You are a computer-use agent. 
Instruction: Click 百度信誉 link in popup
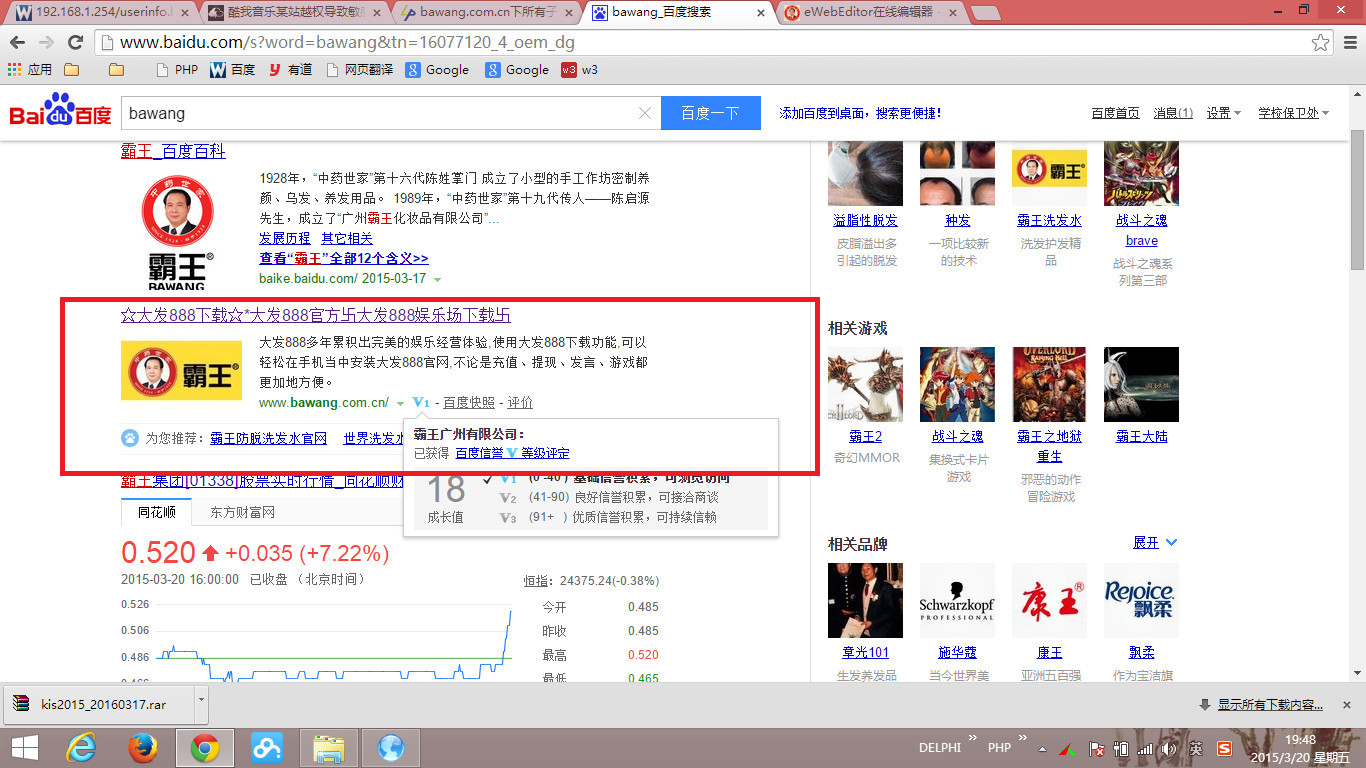click(479, 453)
